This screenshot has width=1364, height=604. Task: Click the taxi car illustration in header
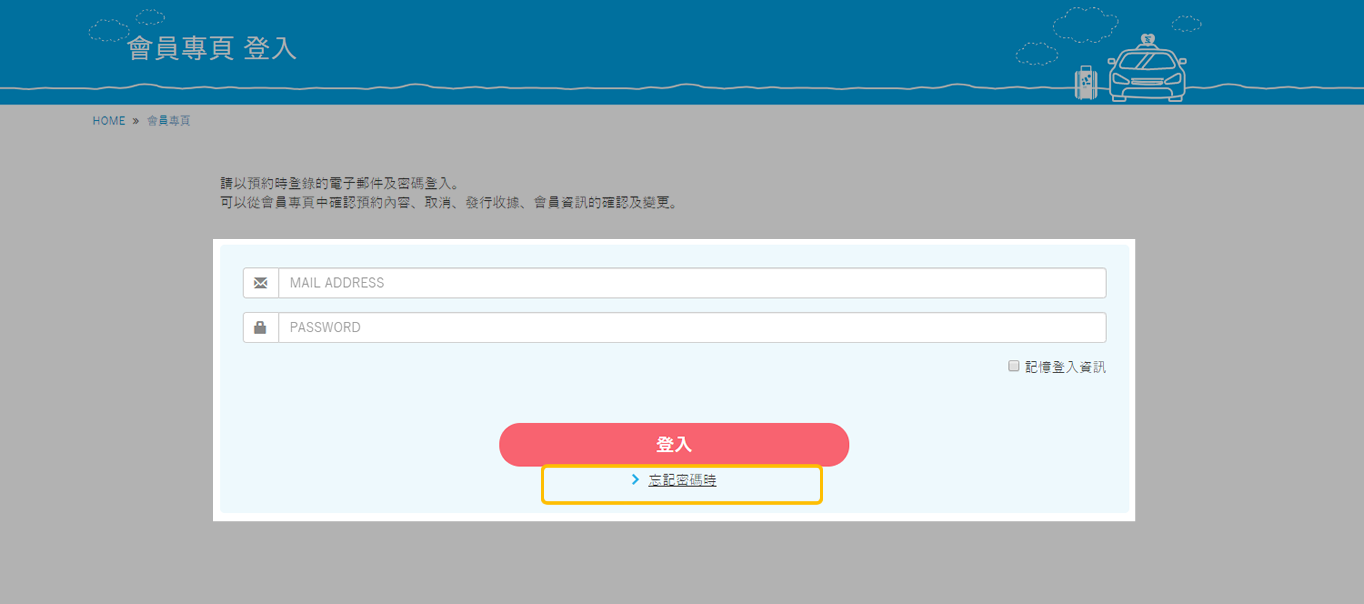1147,68
